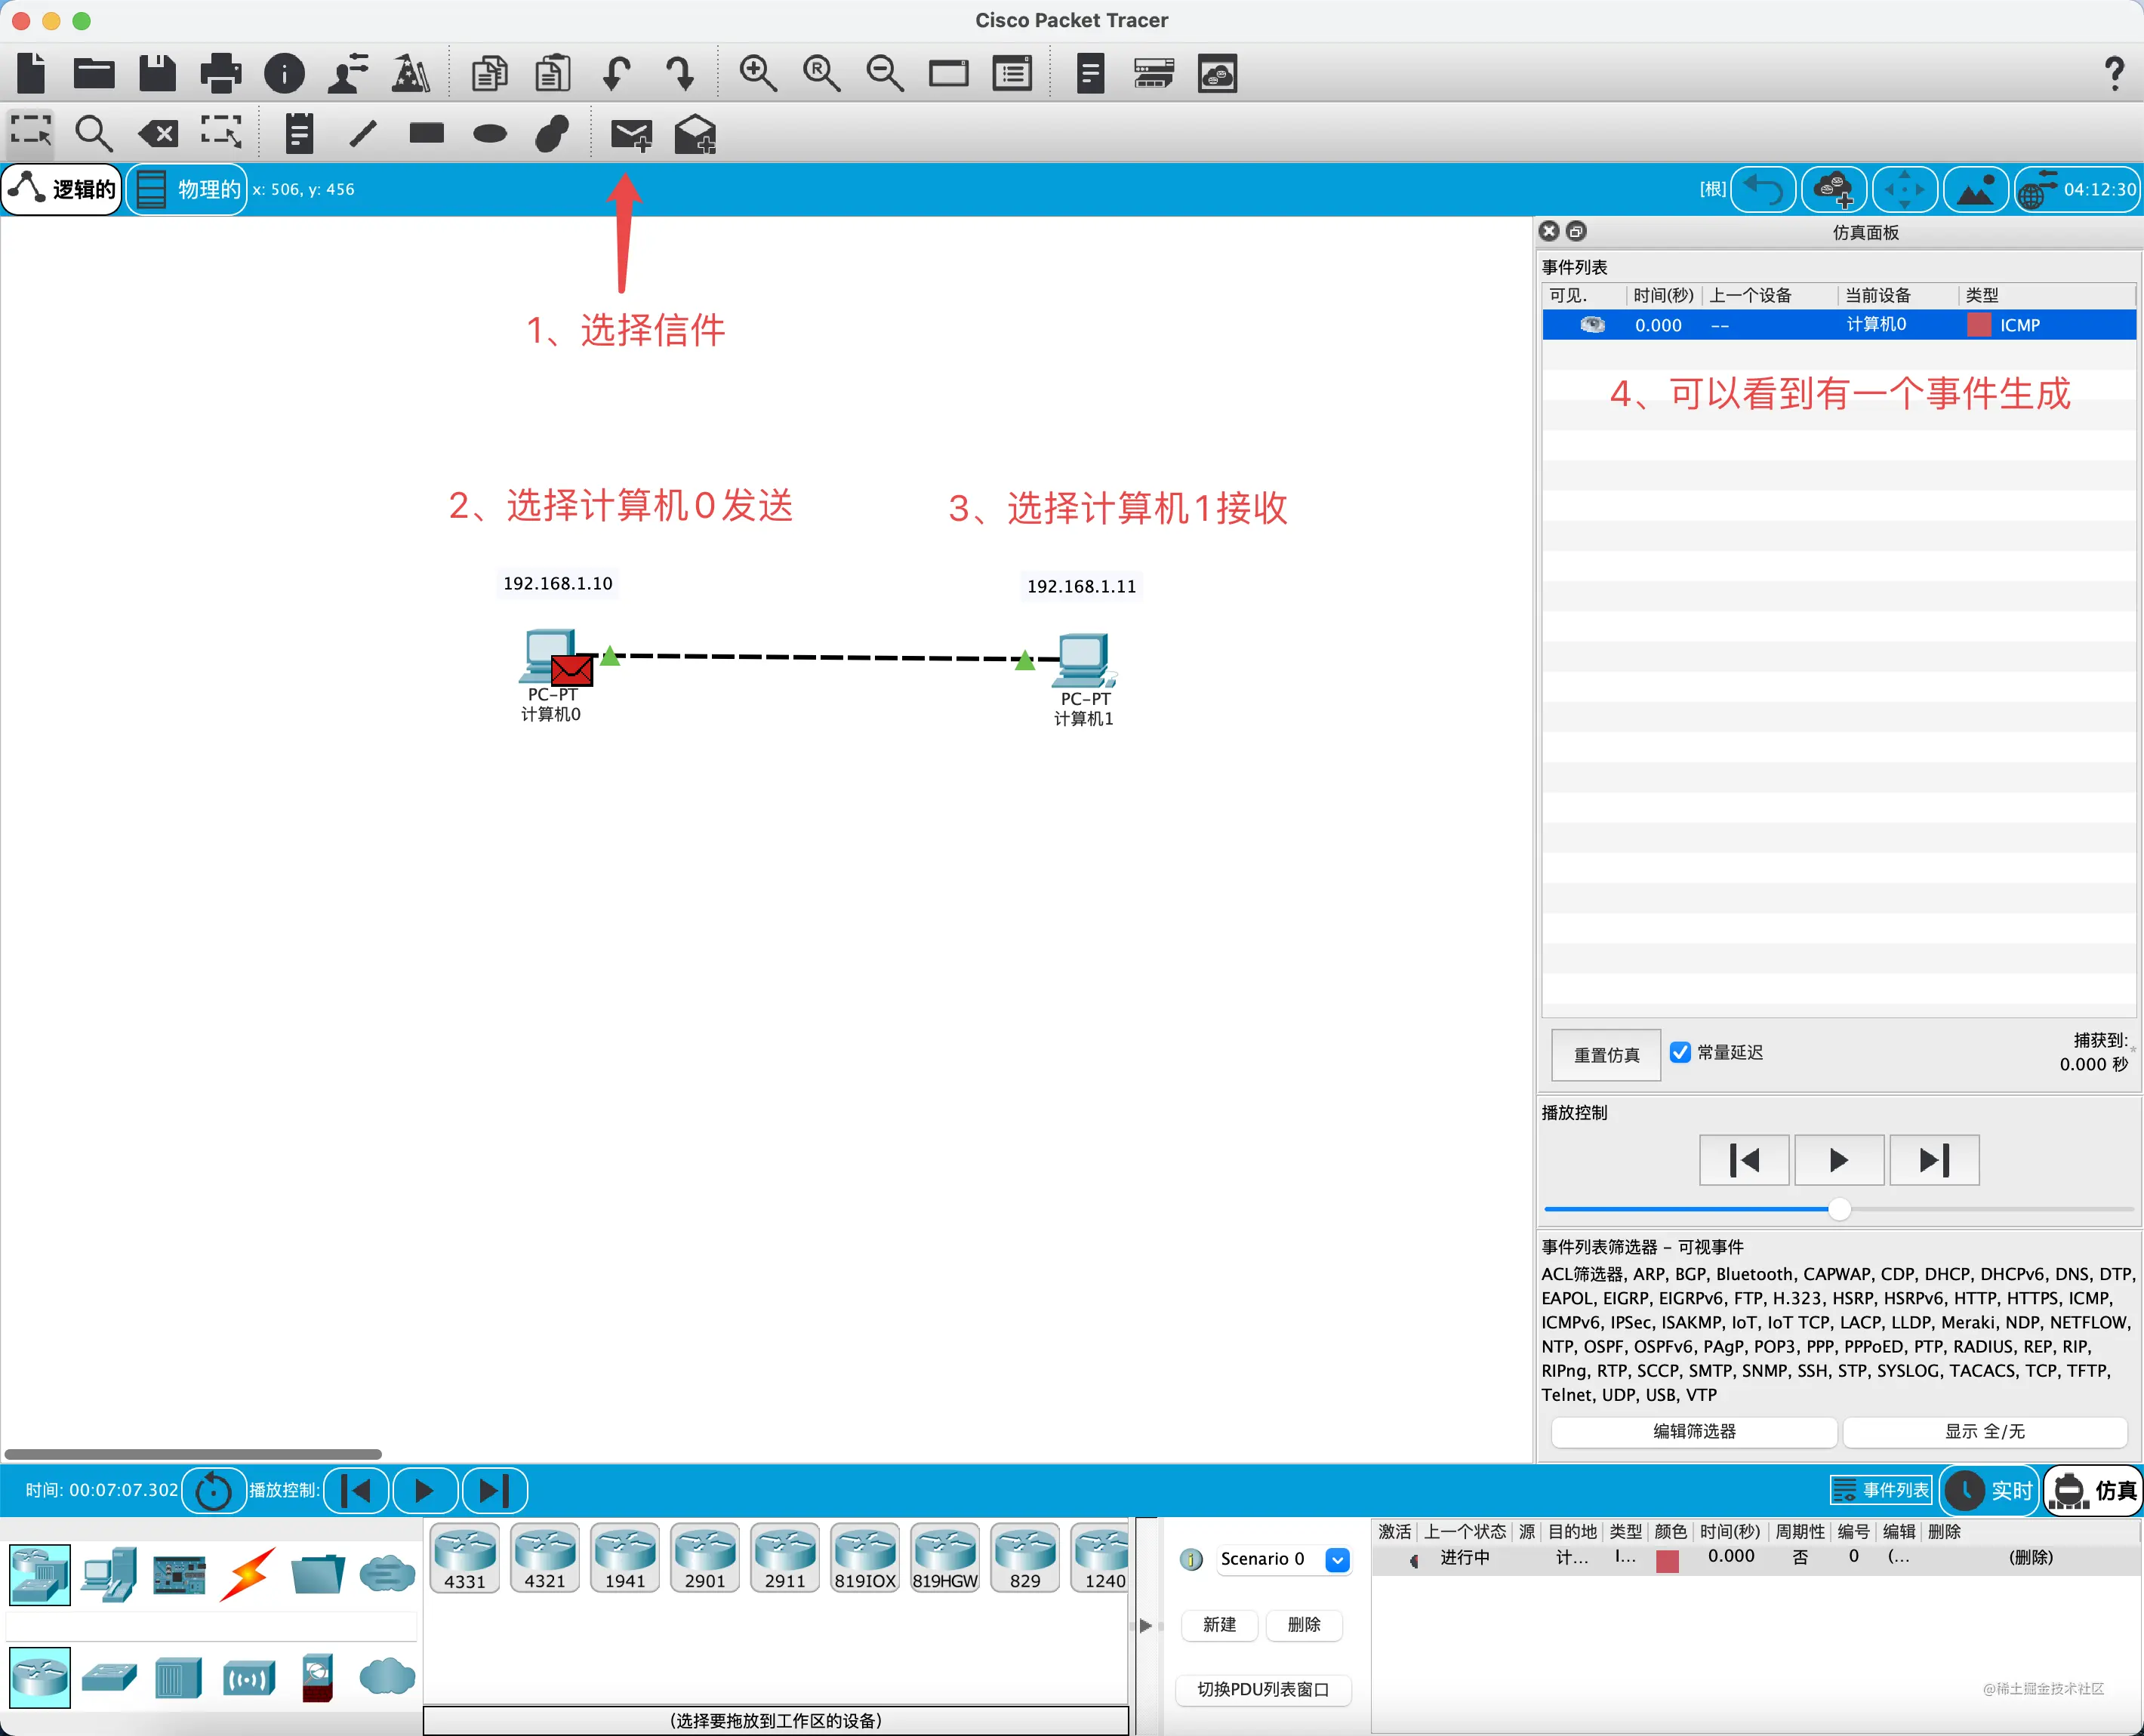Toggle the 事件列表 event list panel
Viewport: 2144px width, 1736px height.
[x=1880, y=1490]
